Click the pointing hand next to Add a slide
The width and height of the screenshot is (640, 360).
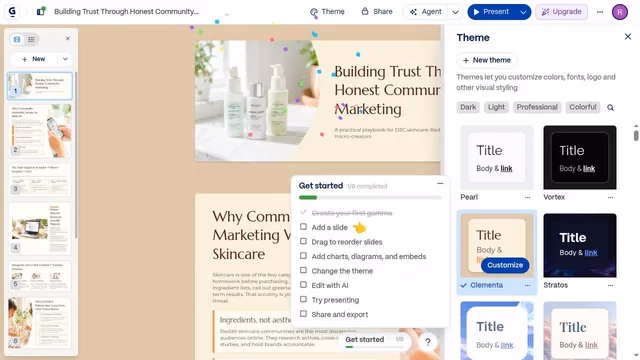(359, 227)
